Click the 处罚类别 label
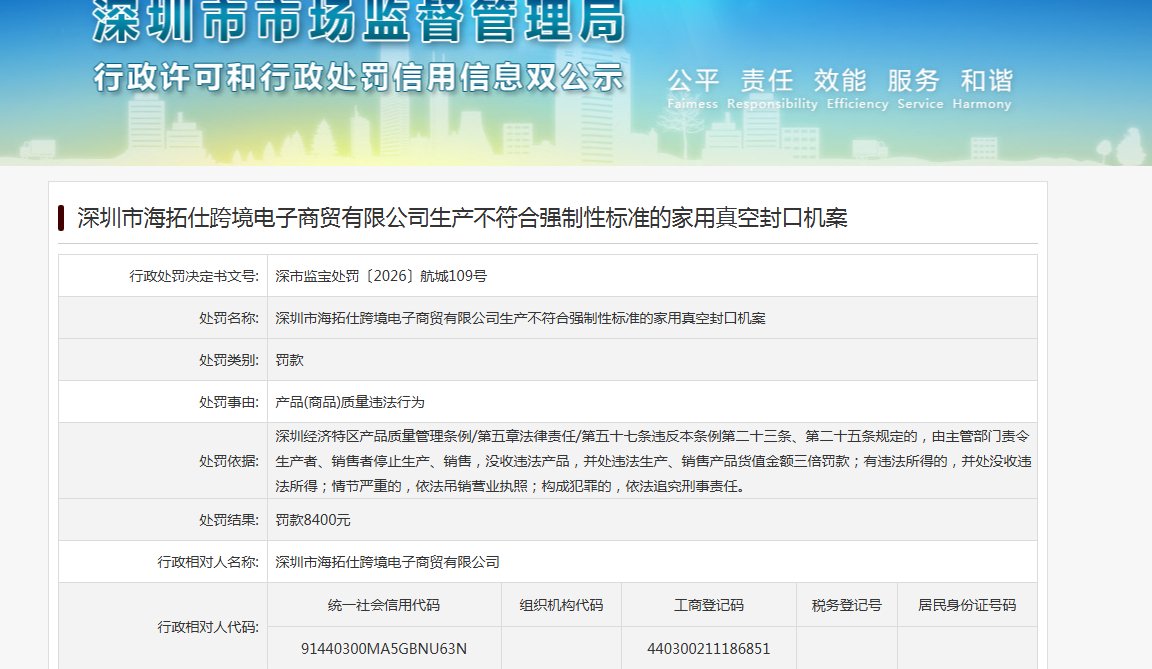1152x669 pixels. [x=228, y=360]
